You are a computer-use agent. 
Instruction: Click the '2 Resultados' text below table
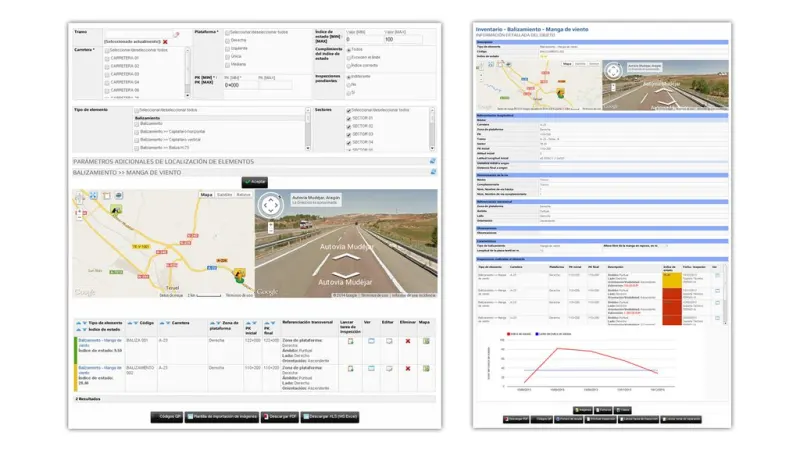pos(88,399)
